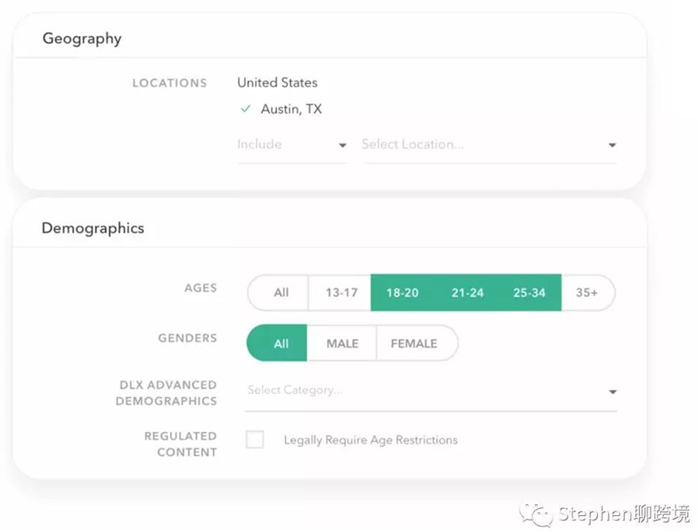
Task: Deselect the 18-20 age range
Action: point(402,293)
